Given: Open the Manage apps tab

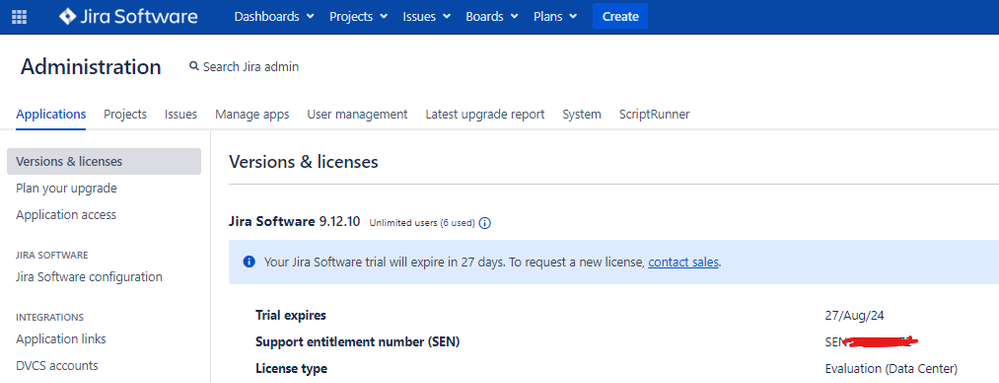Looking at the screenshot, I should click(x=252, y=114).
